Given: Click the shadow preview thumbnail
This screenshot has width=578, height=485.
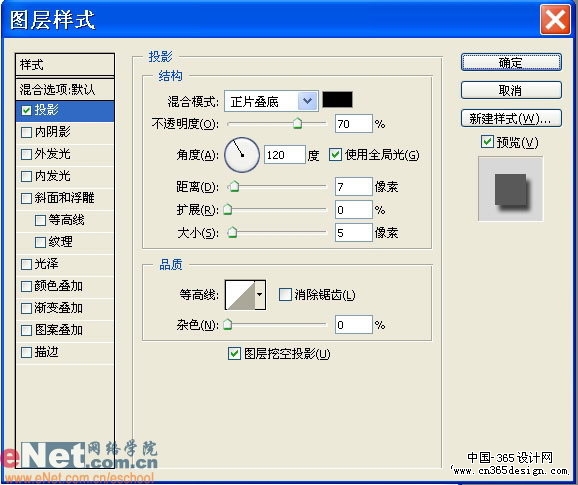Looking at the screenshot, I should coord(510,189).
